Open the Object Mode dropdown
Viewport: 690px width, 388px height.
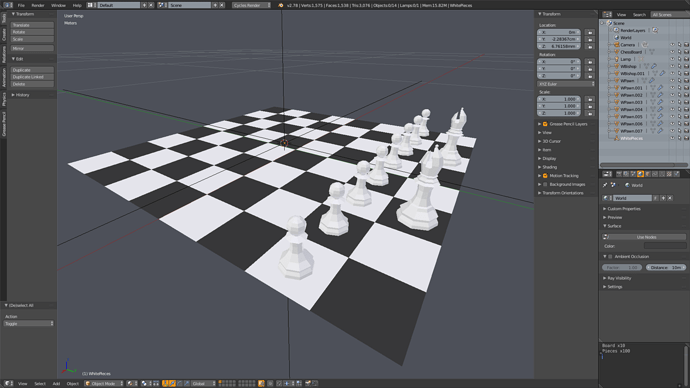pyautogui.click(x=104, y=384)
